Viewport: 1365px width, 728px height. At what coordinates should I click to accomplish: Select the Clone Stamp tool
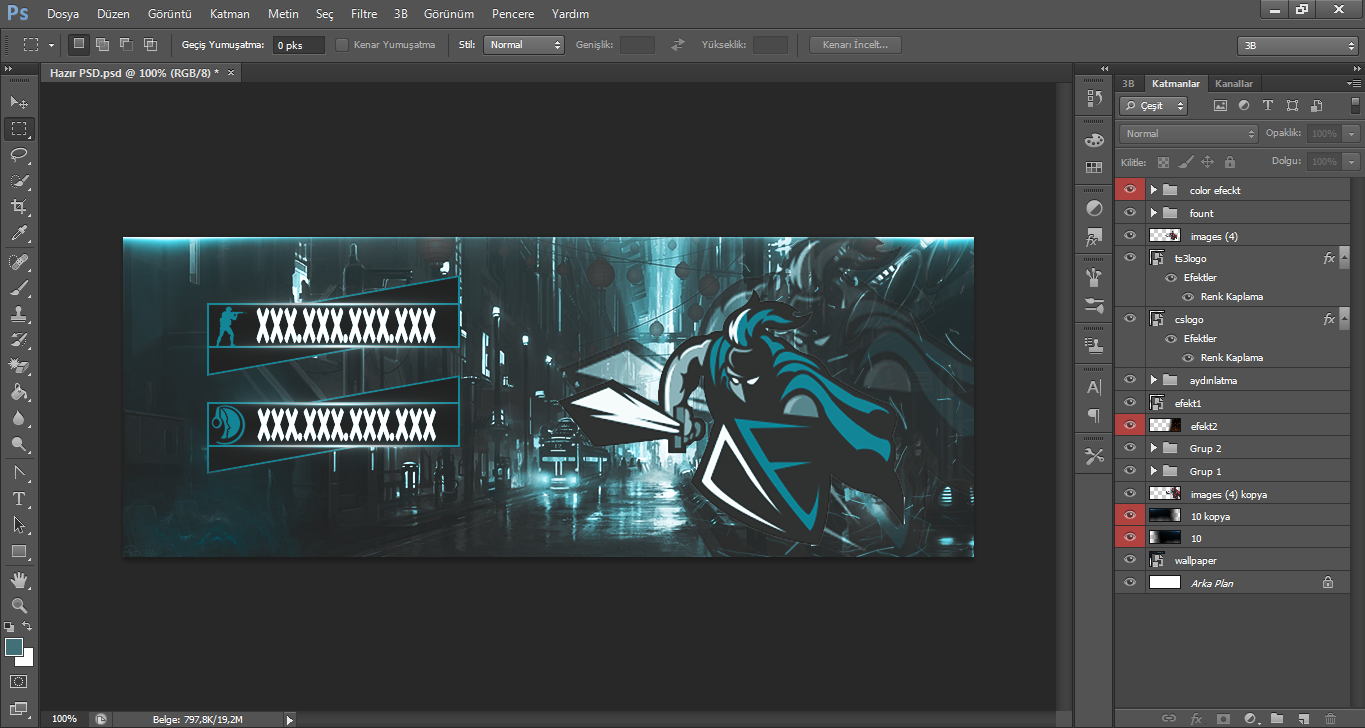click(x=19, y=313)
